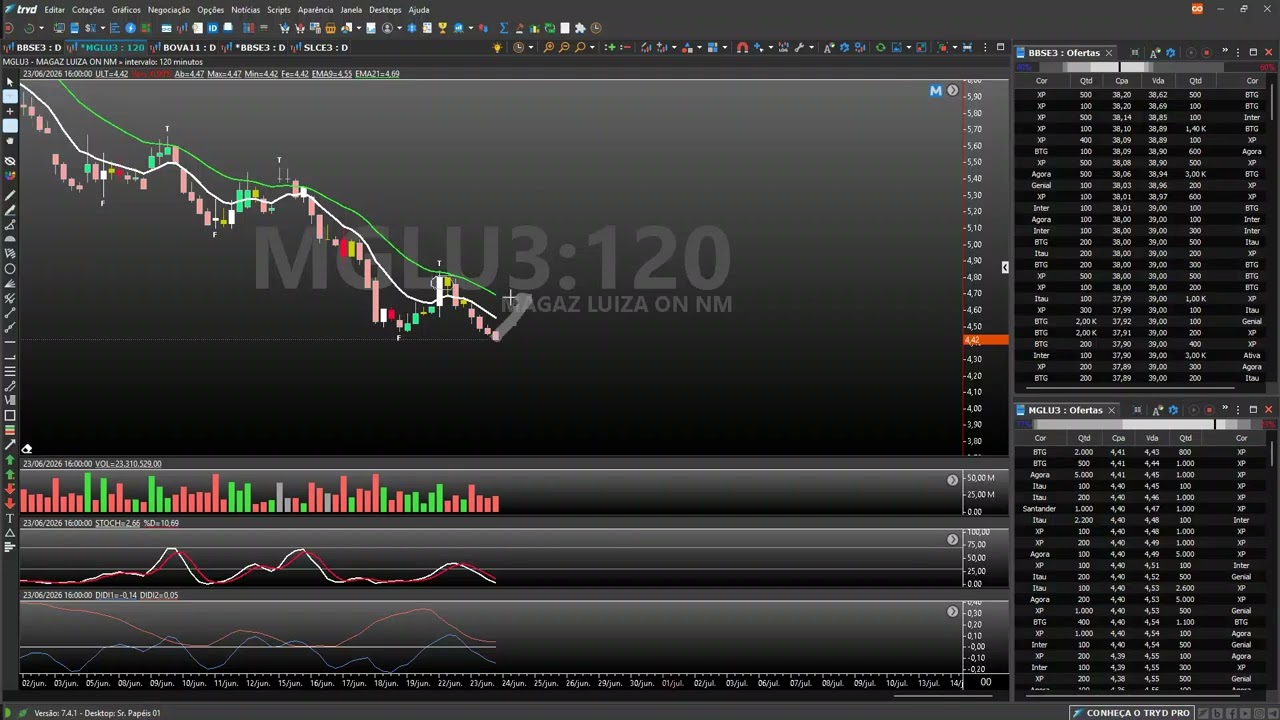1280x720 pixels.
Task: Open the zoom options dropdown arrow
Action: [x=591, y=47]
